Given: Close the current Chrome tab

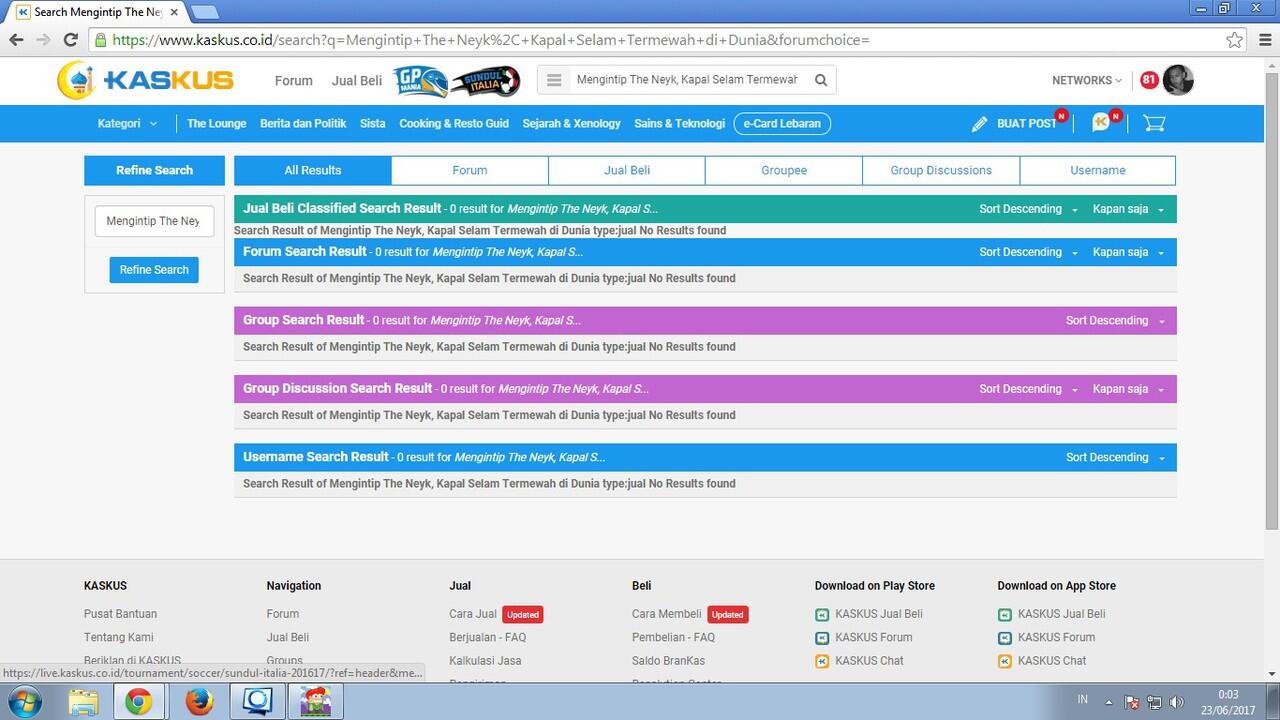Looking at the screenshot, I should pyautogui.click(x=174, y=12).
